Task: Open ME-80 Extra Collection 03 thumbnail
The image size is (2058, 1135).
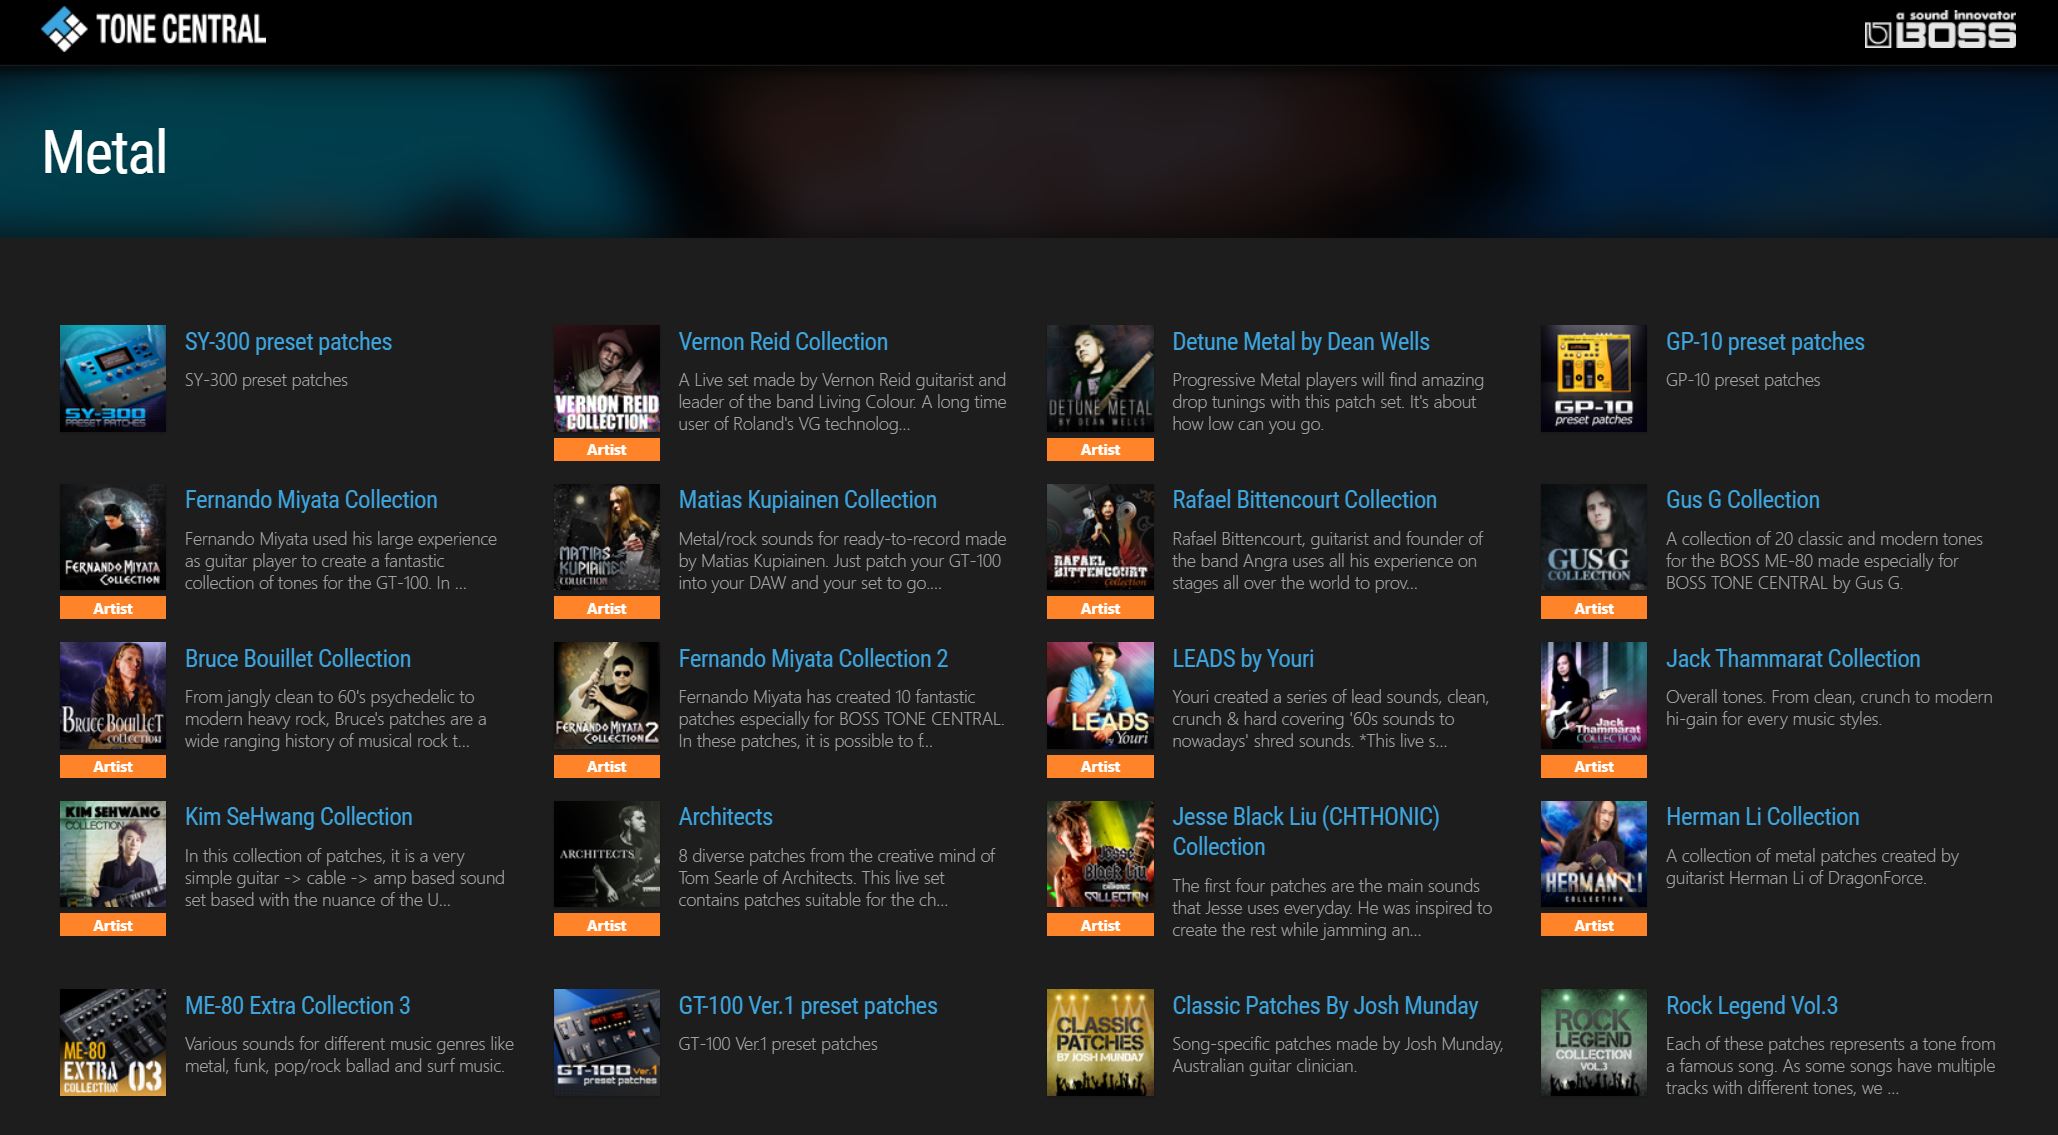Action: [113, 1042]
